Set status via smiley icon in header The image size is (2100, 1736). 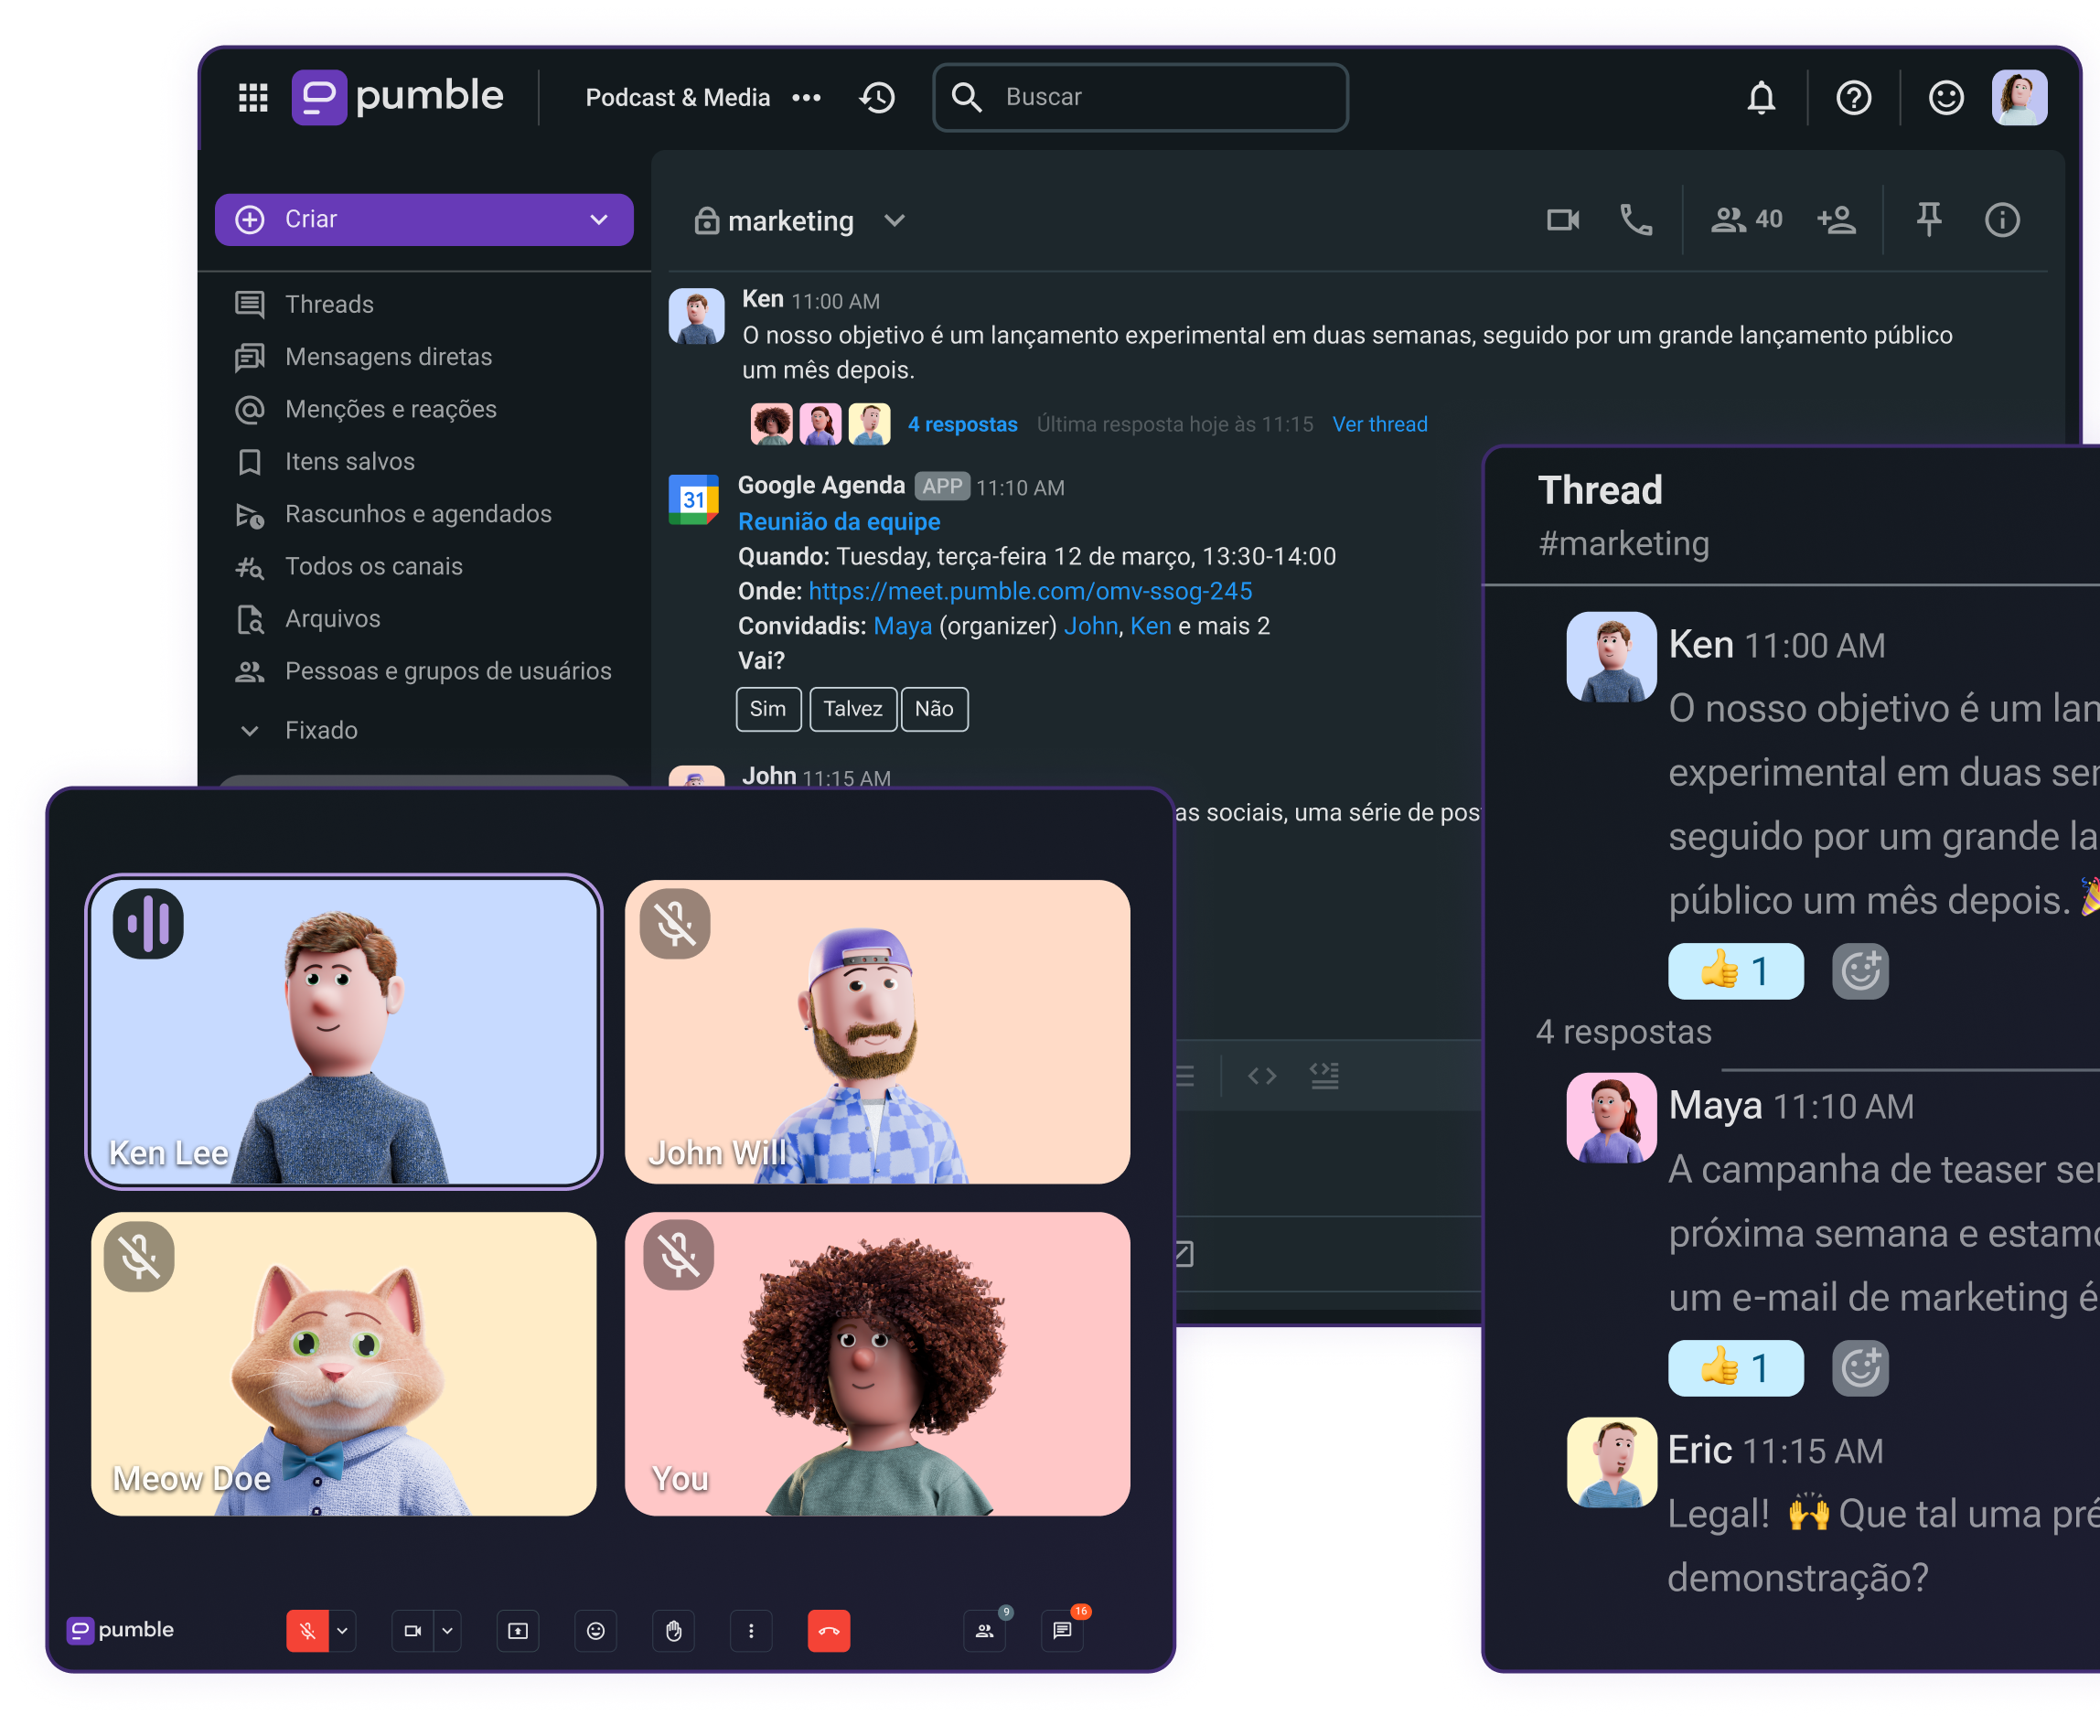click(1945, 97)
